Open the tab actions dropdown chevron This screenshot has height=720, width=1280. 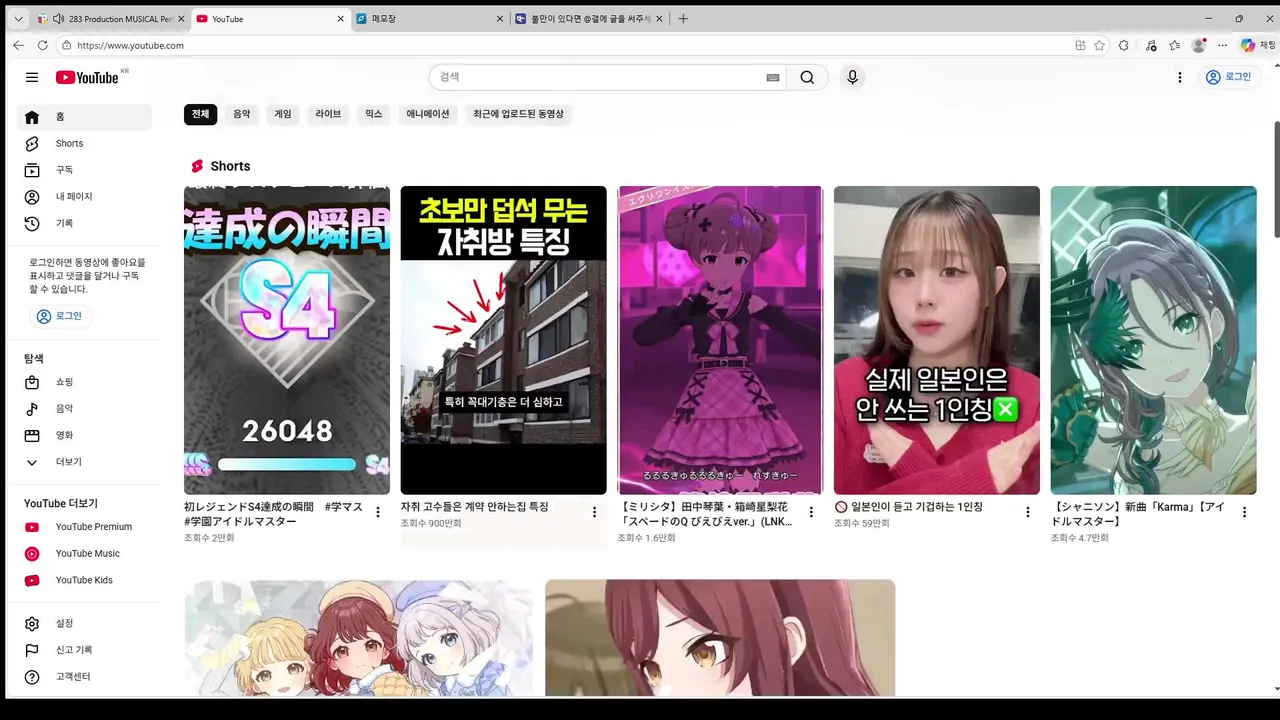point(18,19)
